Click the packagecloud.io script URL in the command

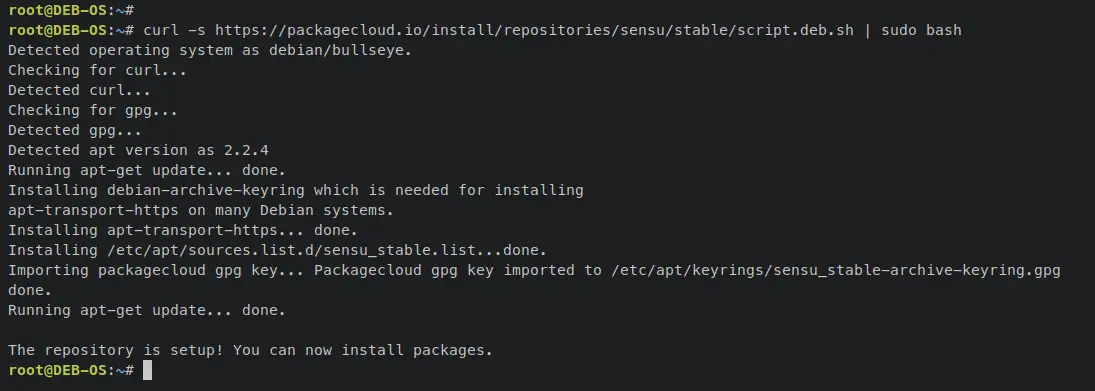pos(534,30)
